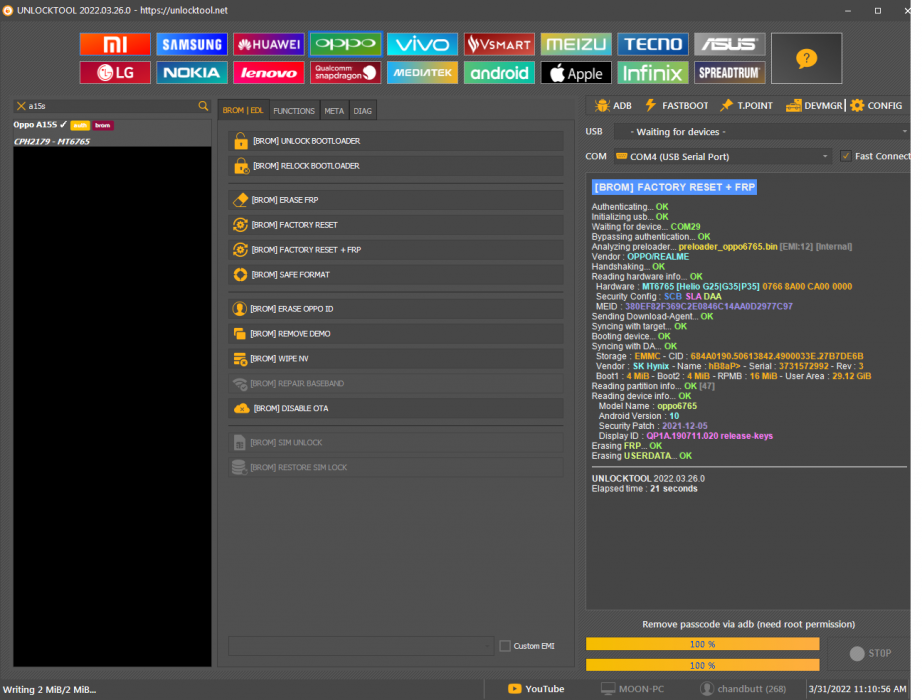922x700 pixels.
Task: Click [BROM] SAFE FORMAT button
Action: coord(396,275)
